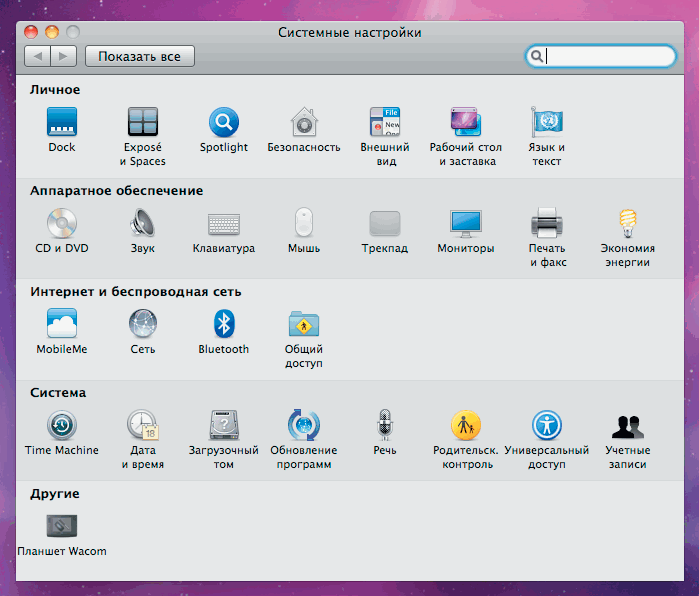Click the forward navigation arrow
Image resolution: width=699 pixels, height=596 pixels.
coord(63,57)
